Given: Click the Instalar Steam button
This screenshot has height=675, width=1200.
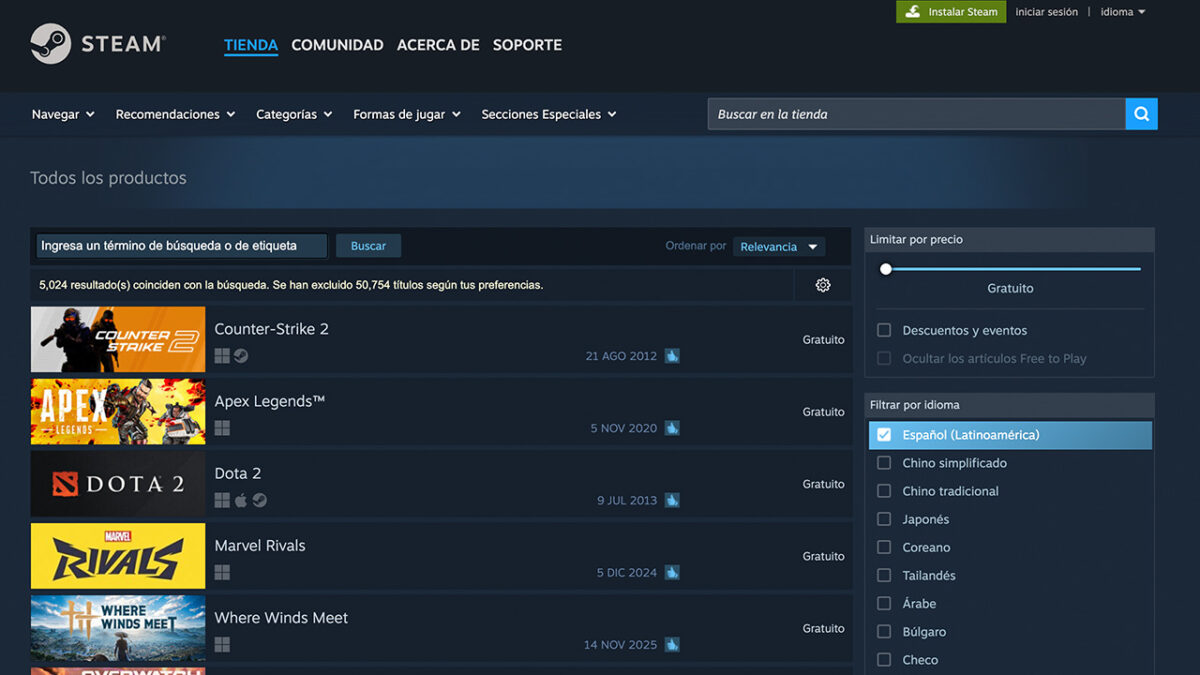Looking at the screenshot, I should (951, 12).
